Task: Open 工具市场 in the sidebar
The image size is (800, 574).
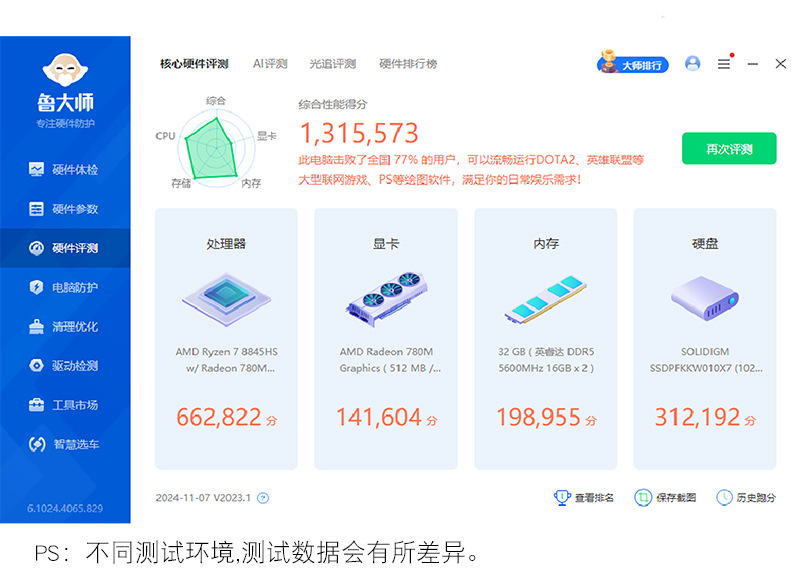Action: click(65, 405)
